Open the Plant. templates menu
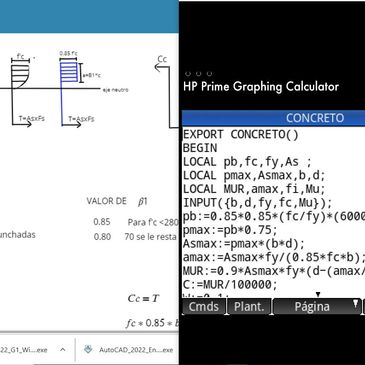365x365 pixels. pos(249,306)
